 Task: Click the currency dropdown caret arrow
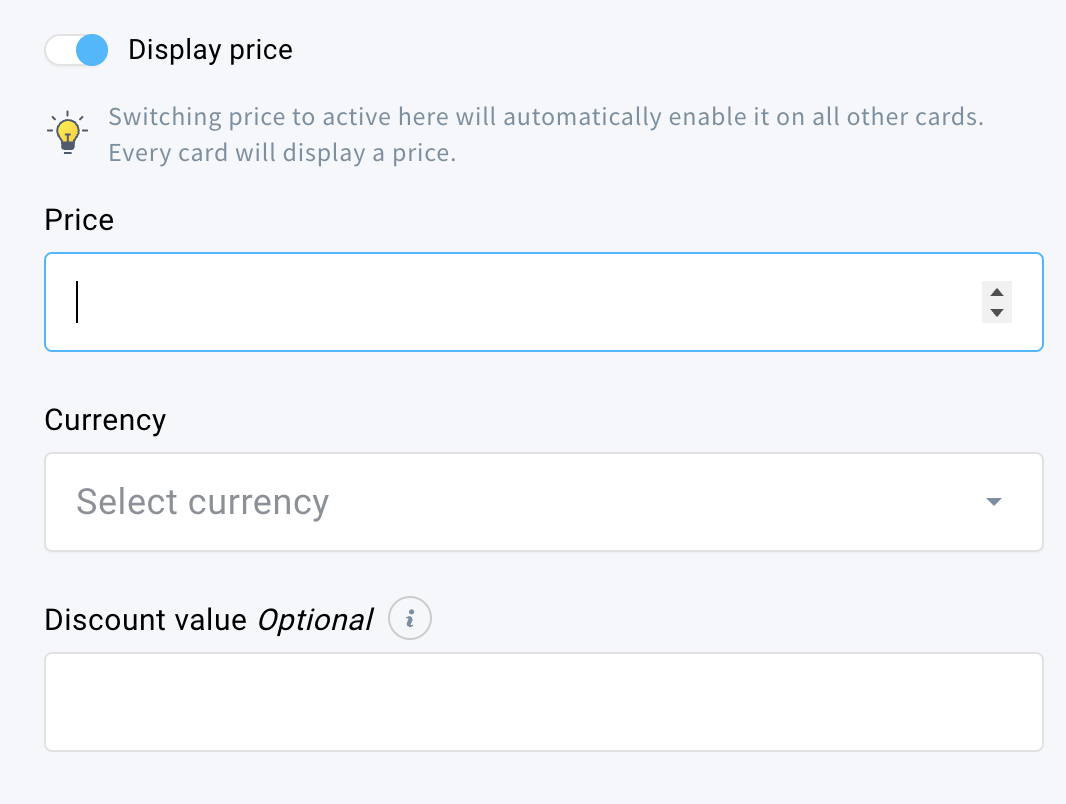coord(993,502)
